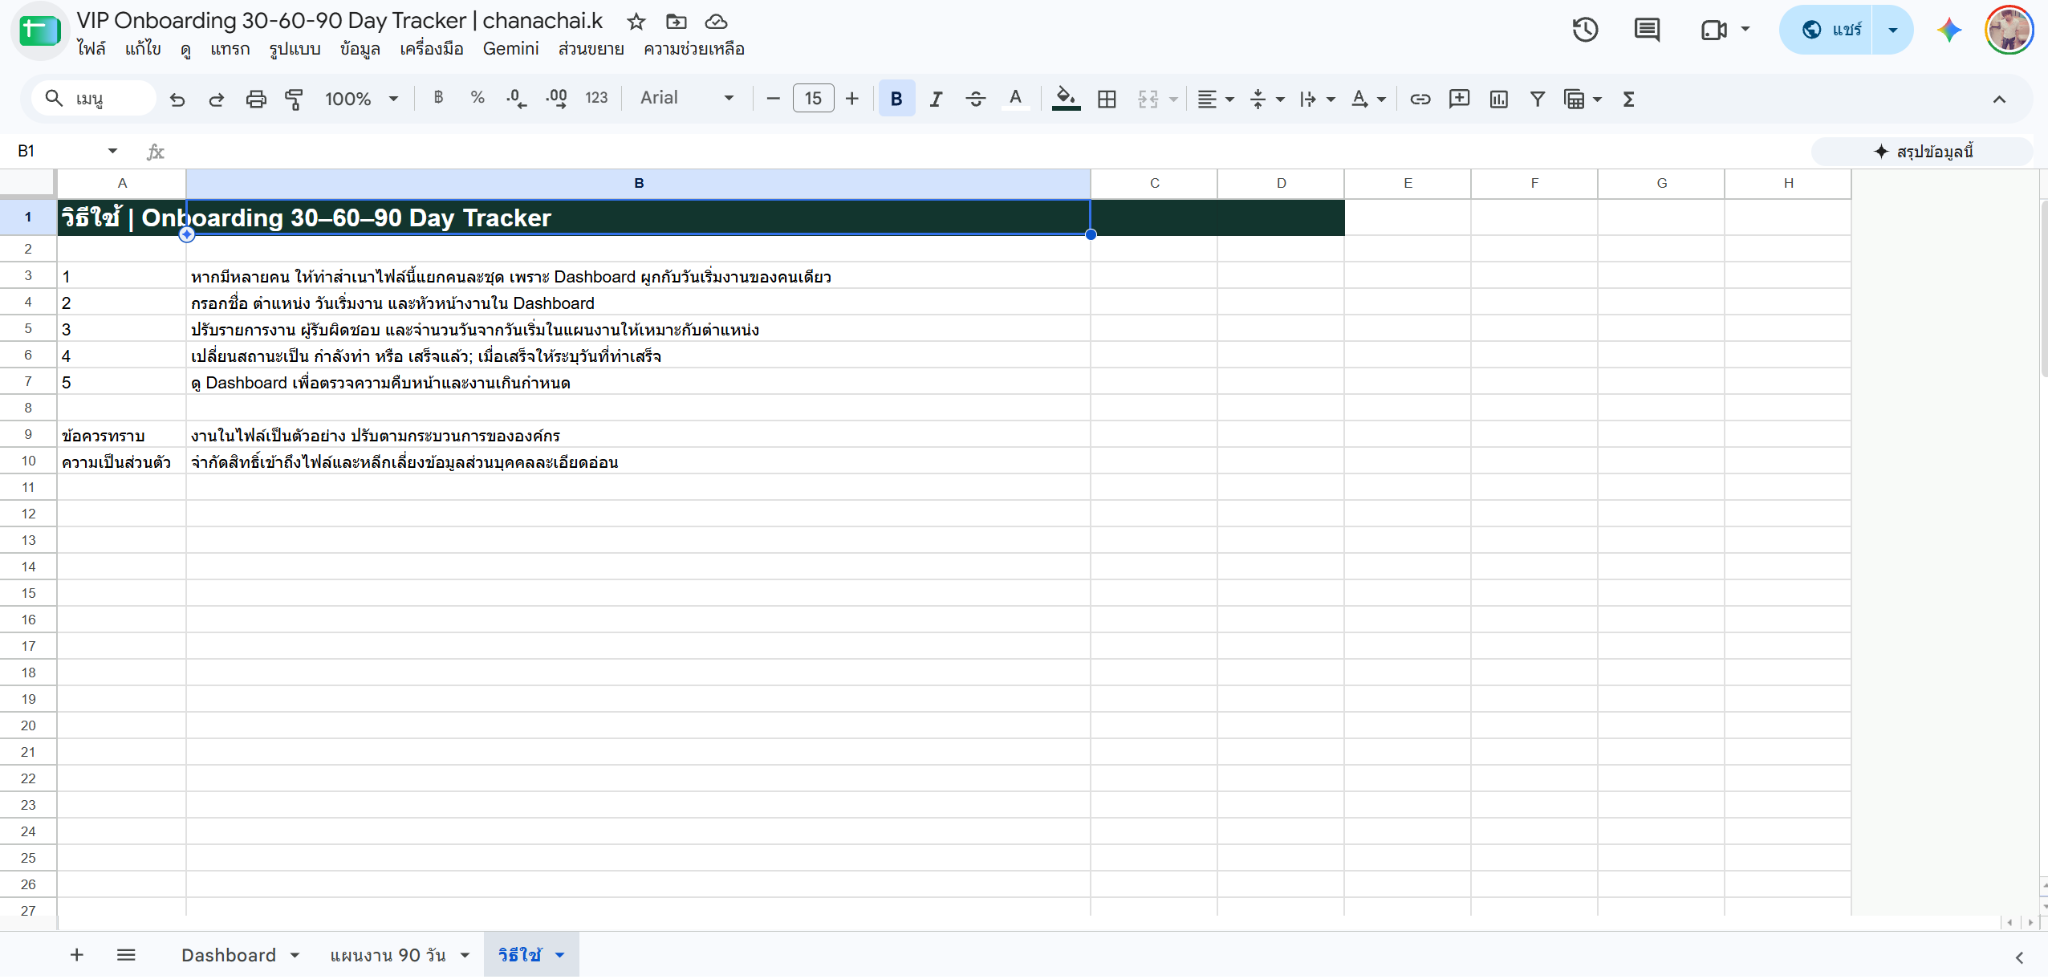The height and width of the screenshot is (977, 2048).
Task: Click the insert link icon
Action: click(1420, 99)
